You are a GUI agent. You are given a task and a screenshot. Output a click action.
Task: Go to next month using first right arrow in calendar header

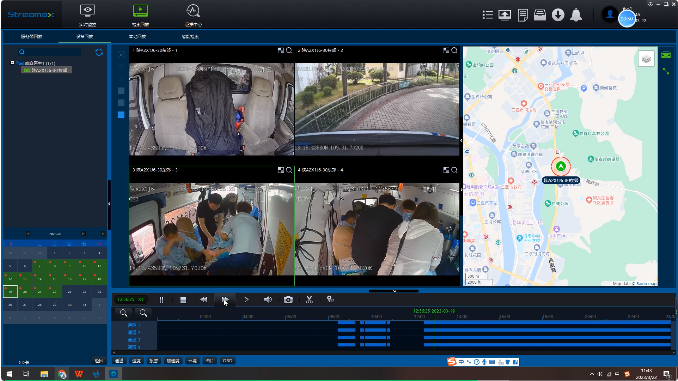tap(83, 234)
